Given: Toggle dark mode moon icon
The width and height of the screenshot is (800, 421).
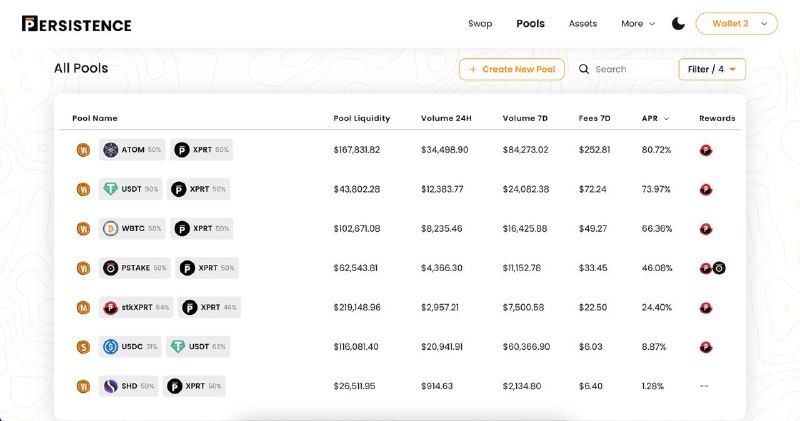Looking at the screenshot, I should coord(678,23).
